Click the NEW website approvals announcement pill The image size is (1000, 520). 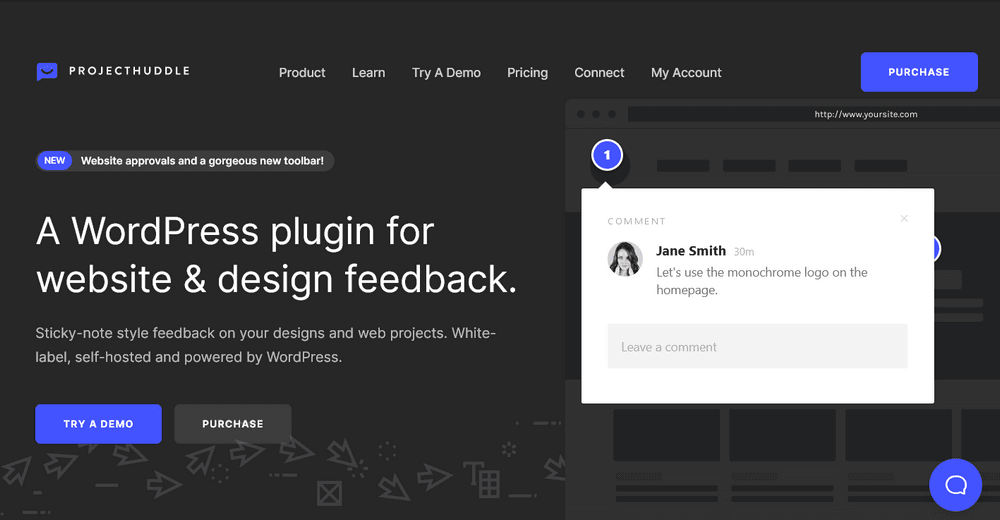click(x=185, y=161)
